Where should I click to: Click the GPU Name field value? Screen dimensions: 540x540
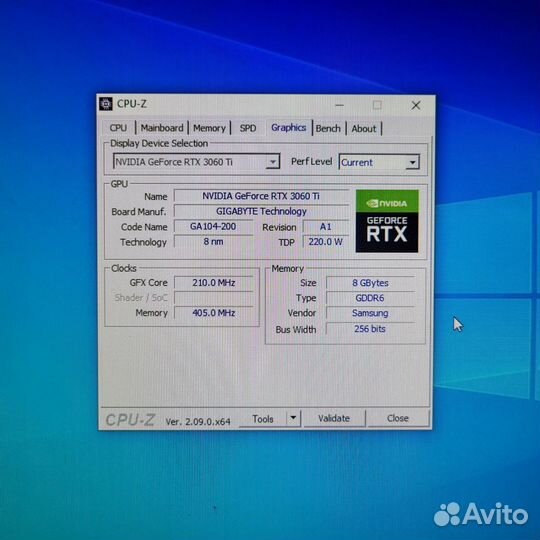[261, 196]
